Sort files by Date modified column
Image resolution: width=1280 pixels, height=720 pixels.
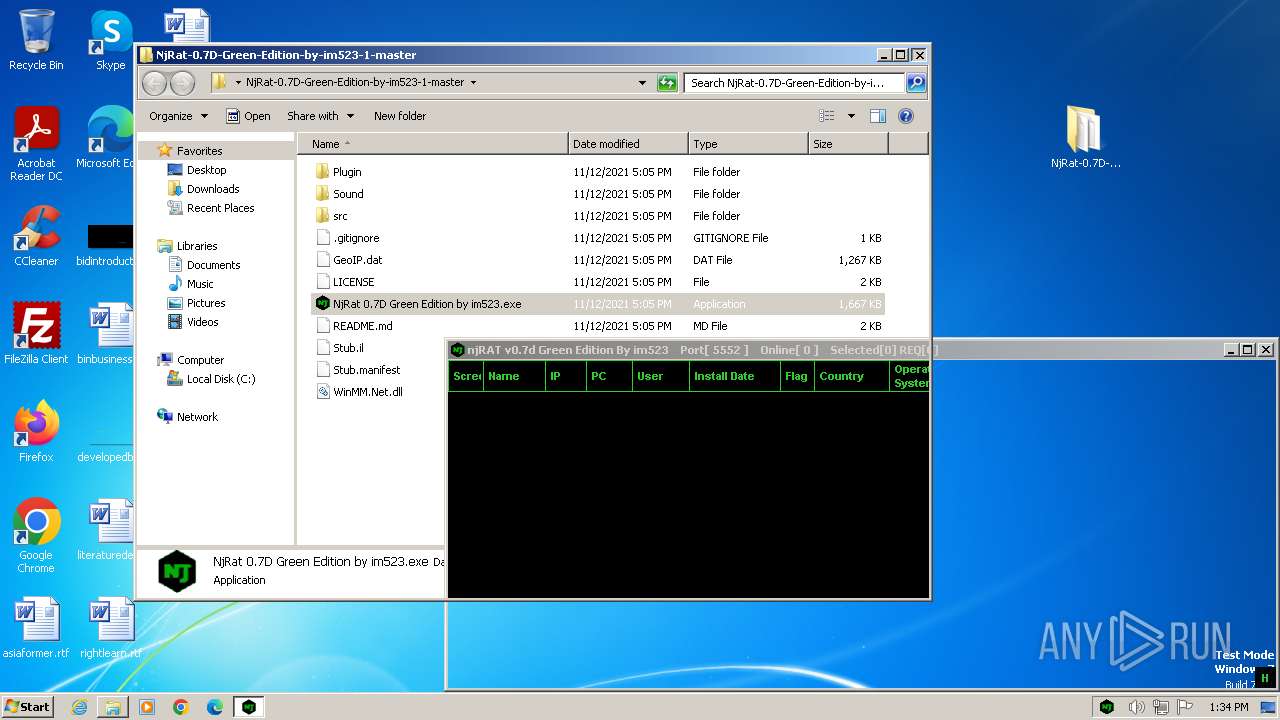628,144
